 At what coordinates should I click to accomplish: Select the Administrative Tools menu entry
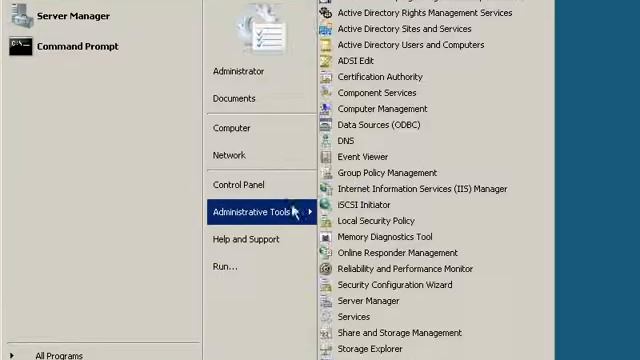[262, 212]
